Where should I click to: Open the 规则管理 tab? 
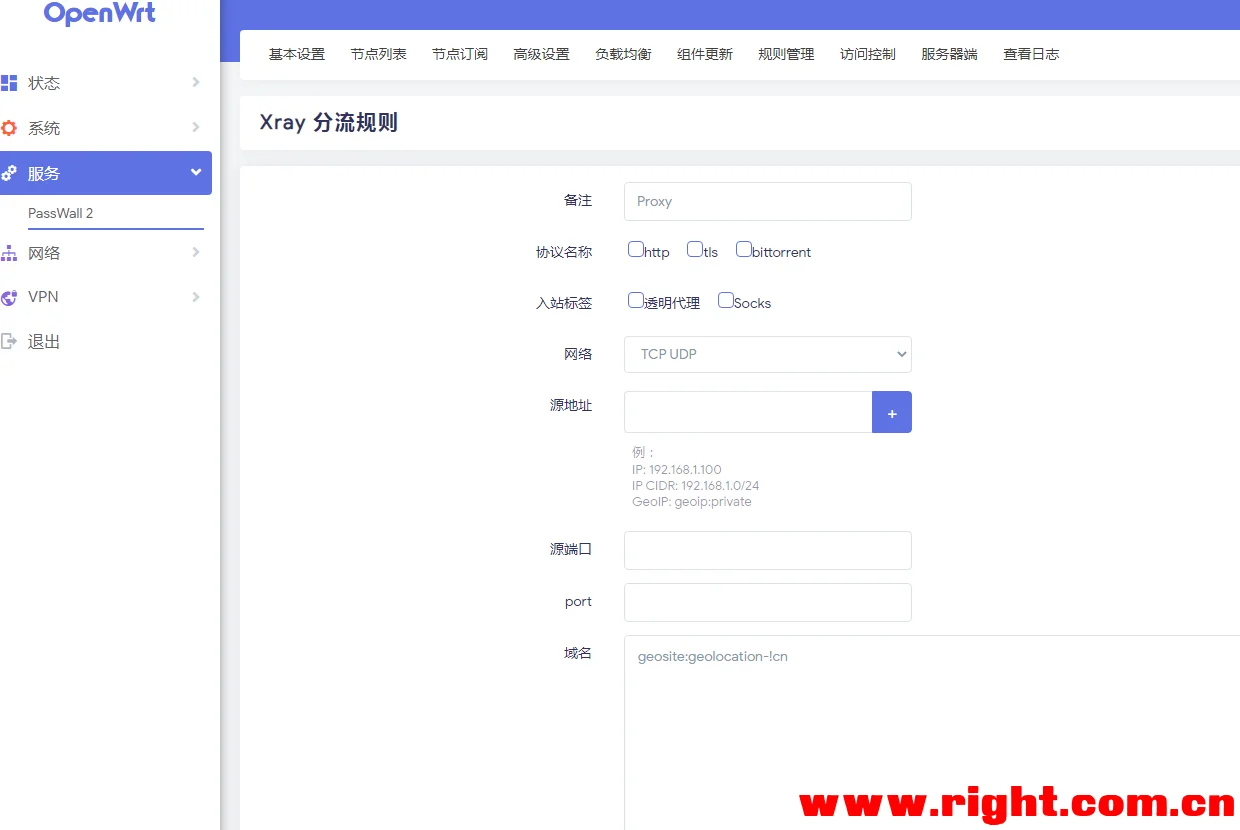(786, 54)
